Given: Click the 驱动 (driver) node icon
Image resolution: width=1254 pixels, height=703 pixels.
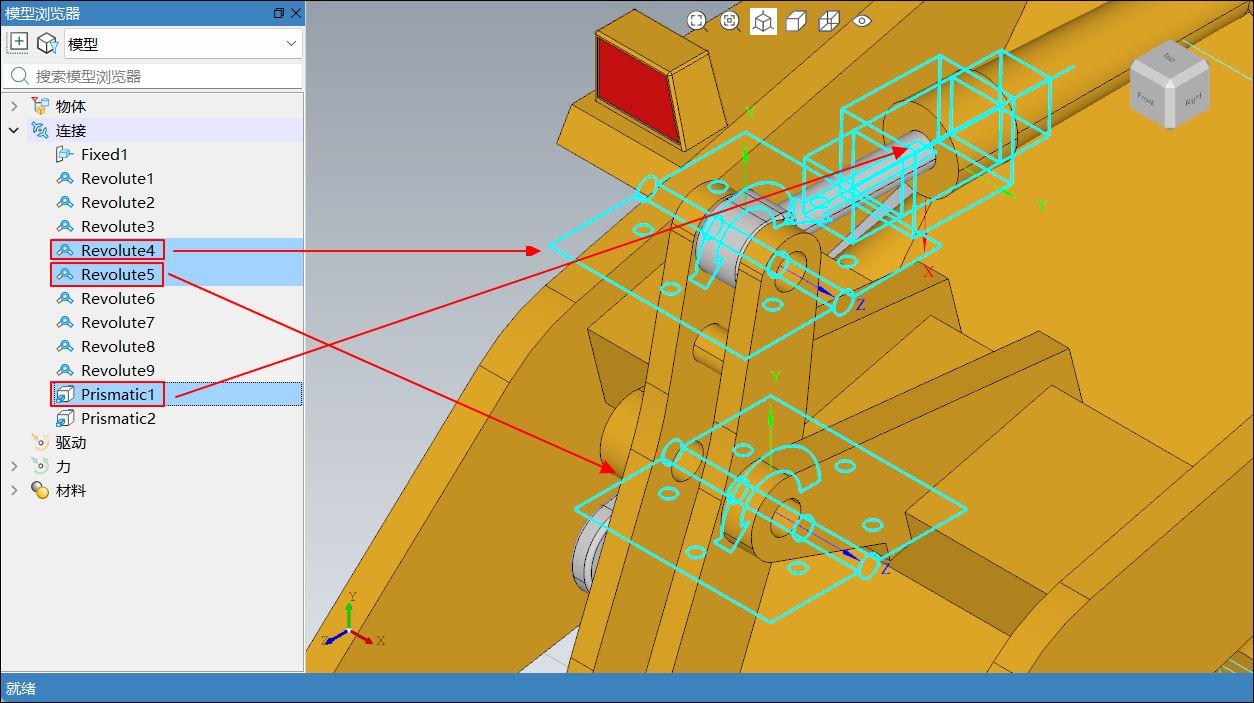Looking at the screenshot, I should click(40, 443).
